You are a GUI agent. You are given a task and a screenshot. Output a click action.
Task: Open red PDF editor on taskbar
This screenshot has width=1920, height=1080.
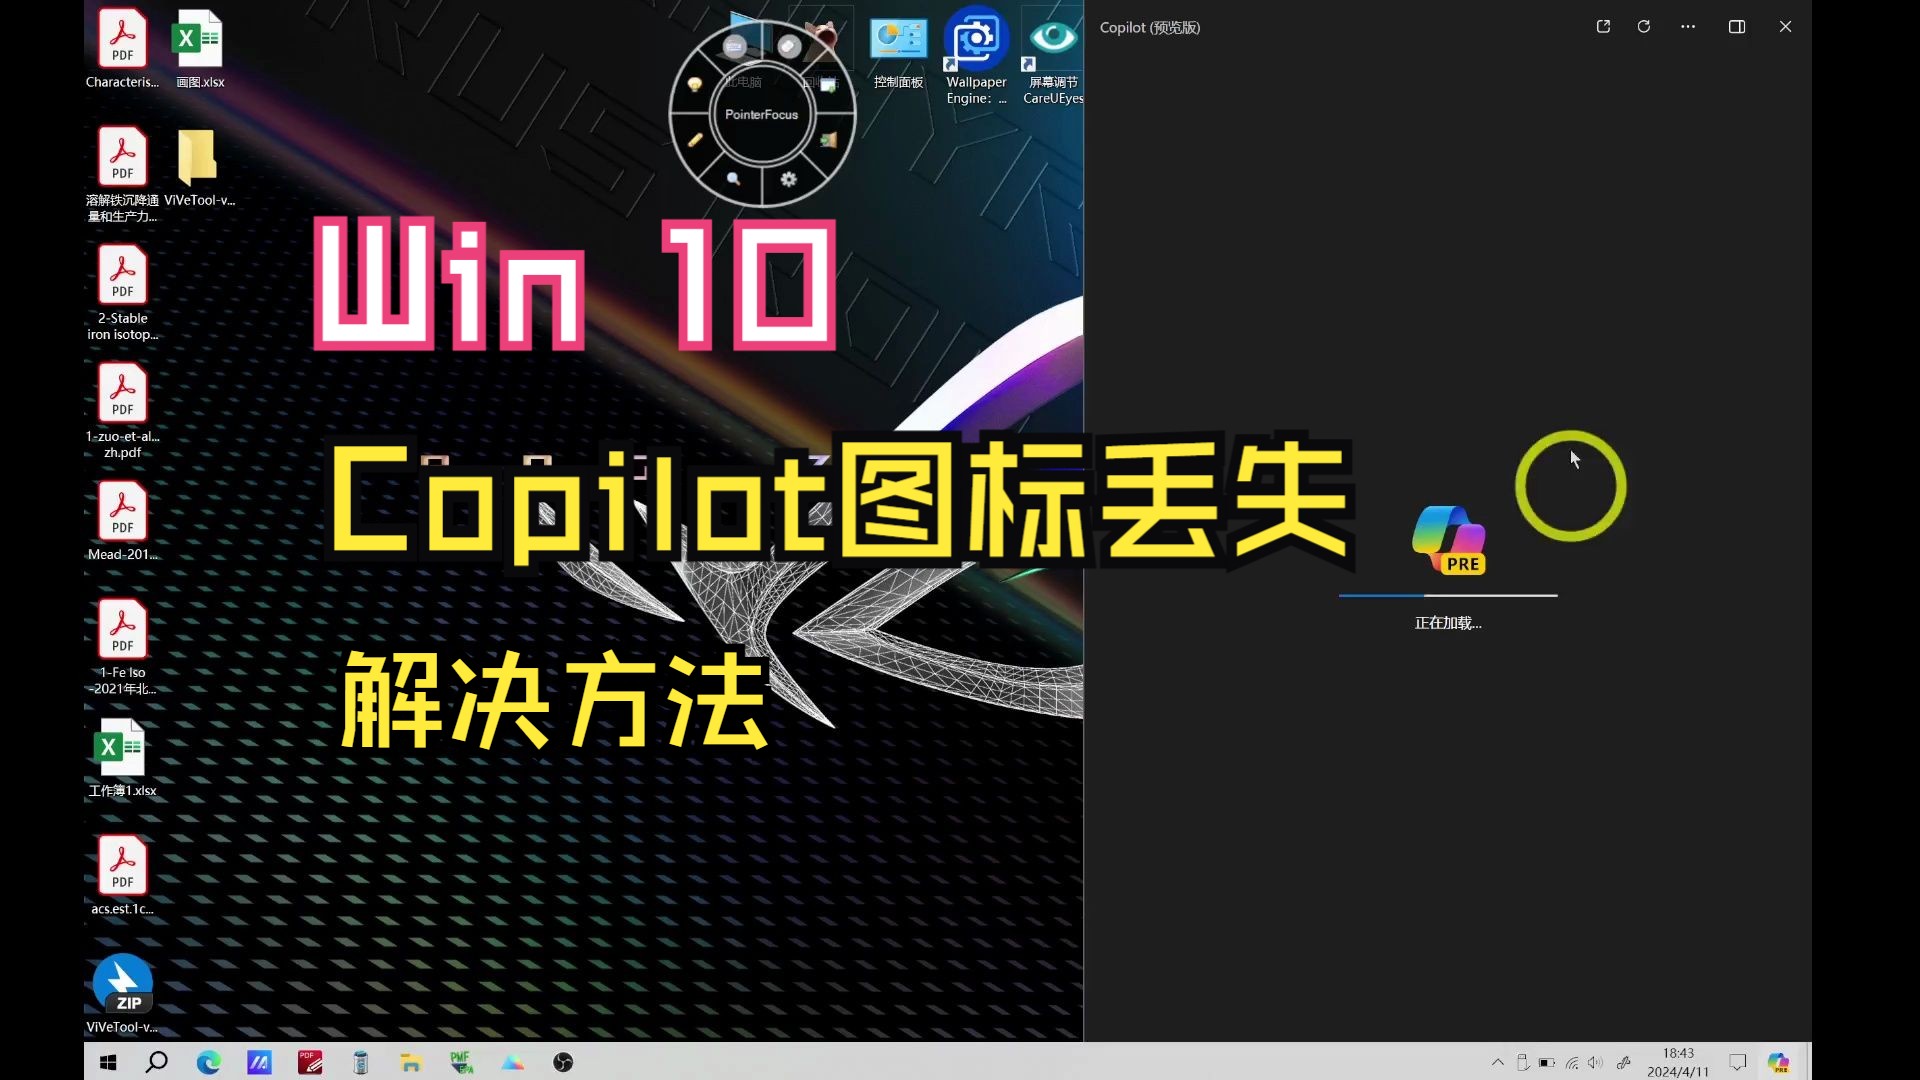tap(310, 1062)
